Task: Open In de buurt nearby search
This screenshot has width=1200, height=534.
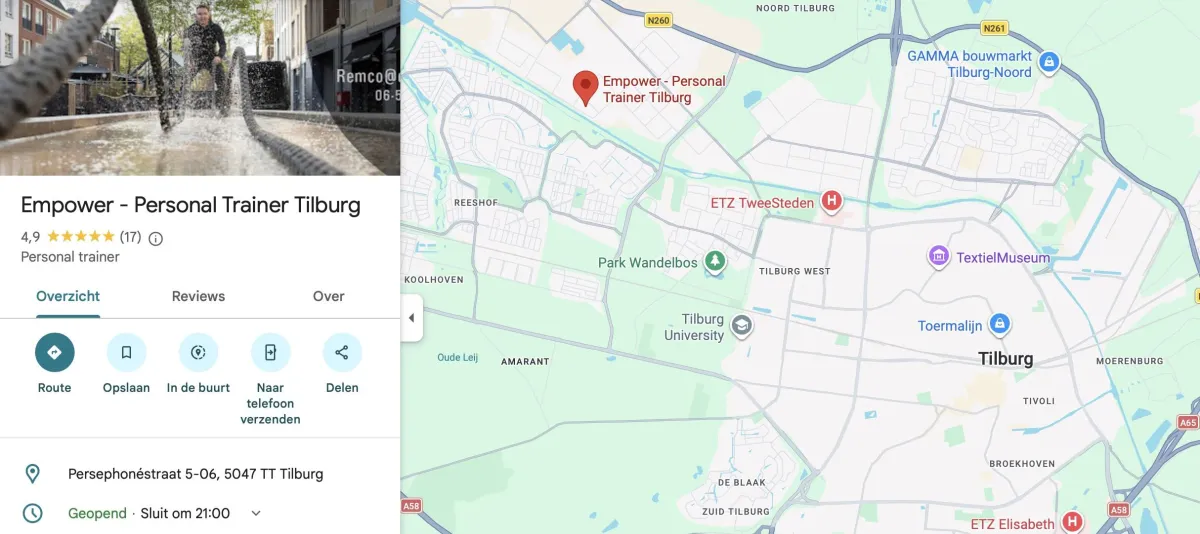Action: click(x=198, y=352)
